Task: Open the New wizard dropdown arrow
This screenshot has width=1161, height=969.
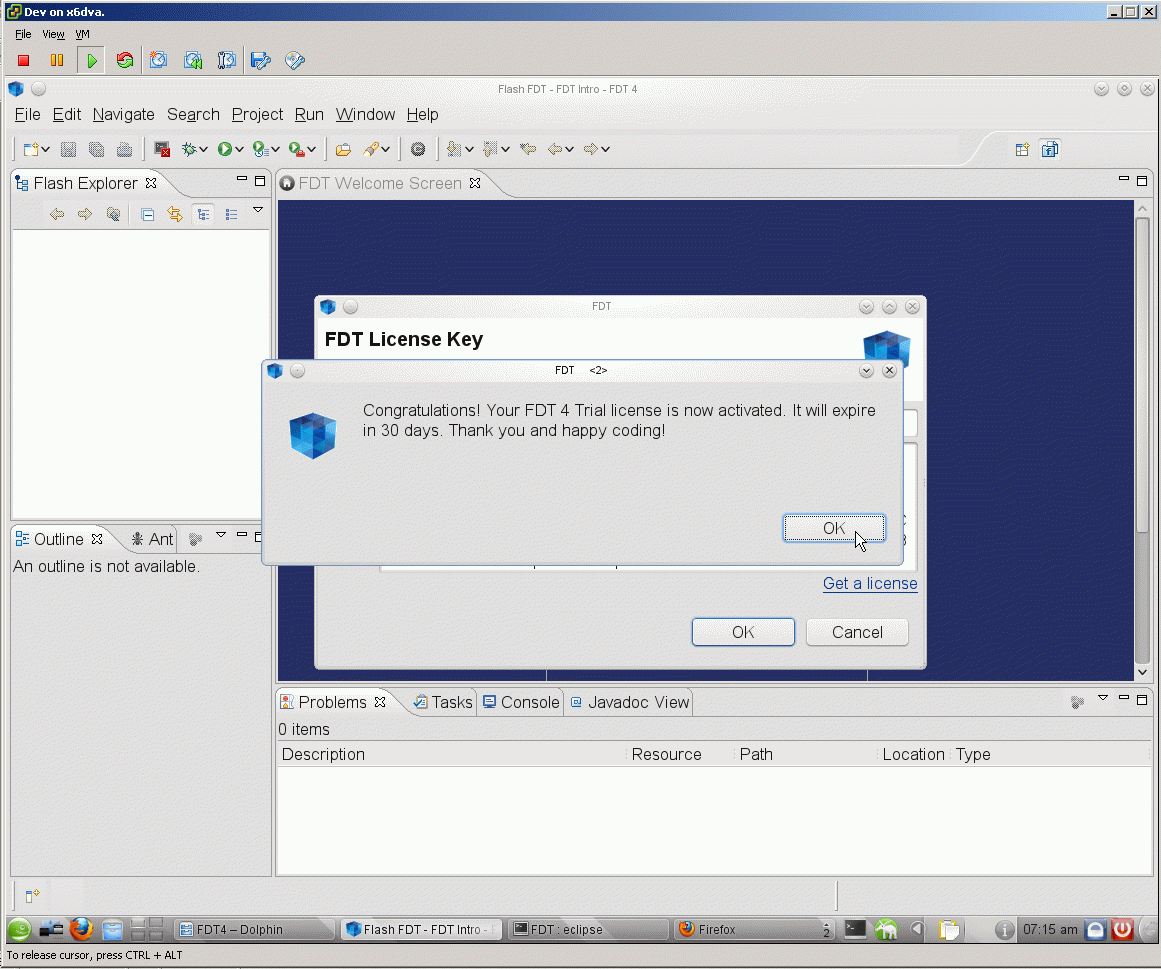Action: click(45, 150)
